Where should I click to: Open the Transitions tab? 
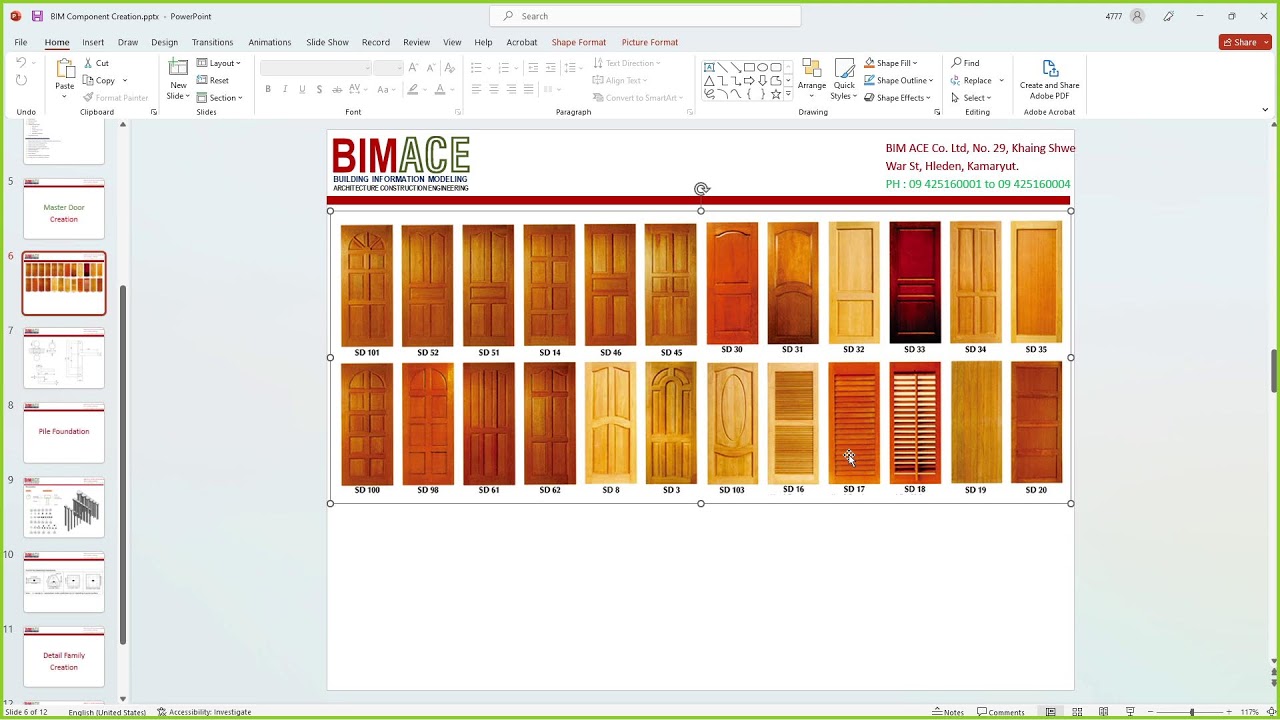[x=212, y=42]
